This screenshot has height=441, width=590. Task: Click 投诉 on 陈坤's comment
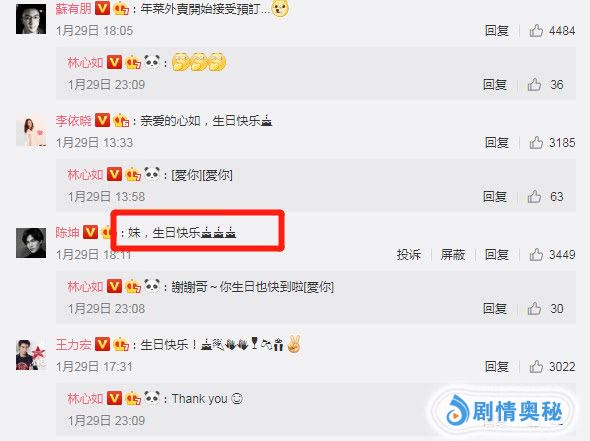tap(408, 255)
